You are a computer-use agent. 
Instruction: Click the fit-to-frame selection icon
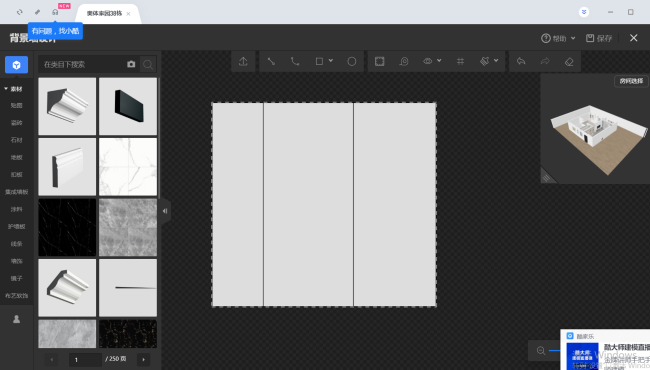coord(379,61)
